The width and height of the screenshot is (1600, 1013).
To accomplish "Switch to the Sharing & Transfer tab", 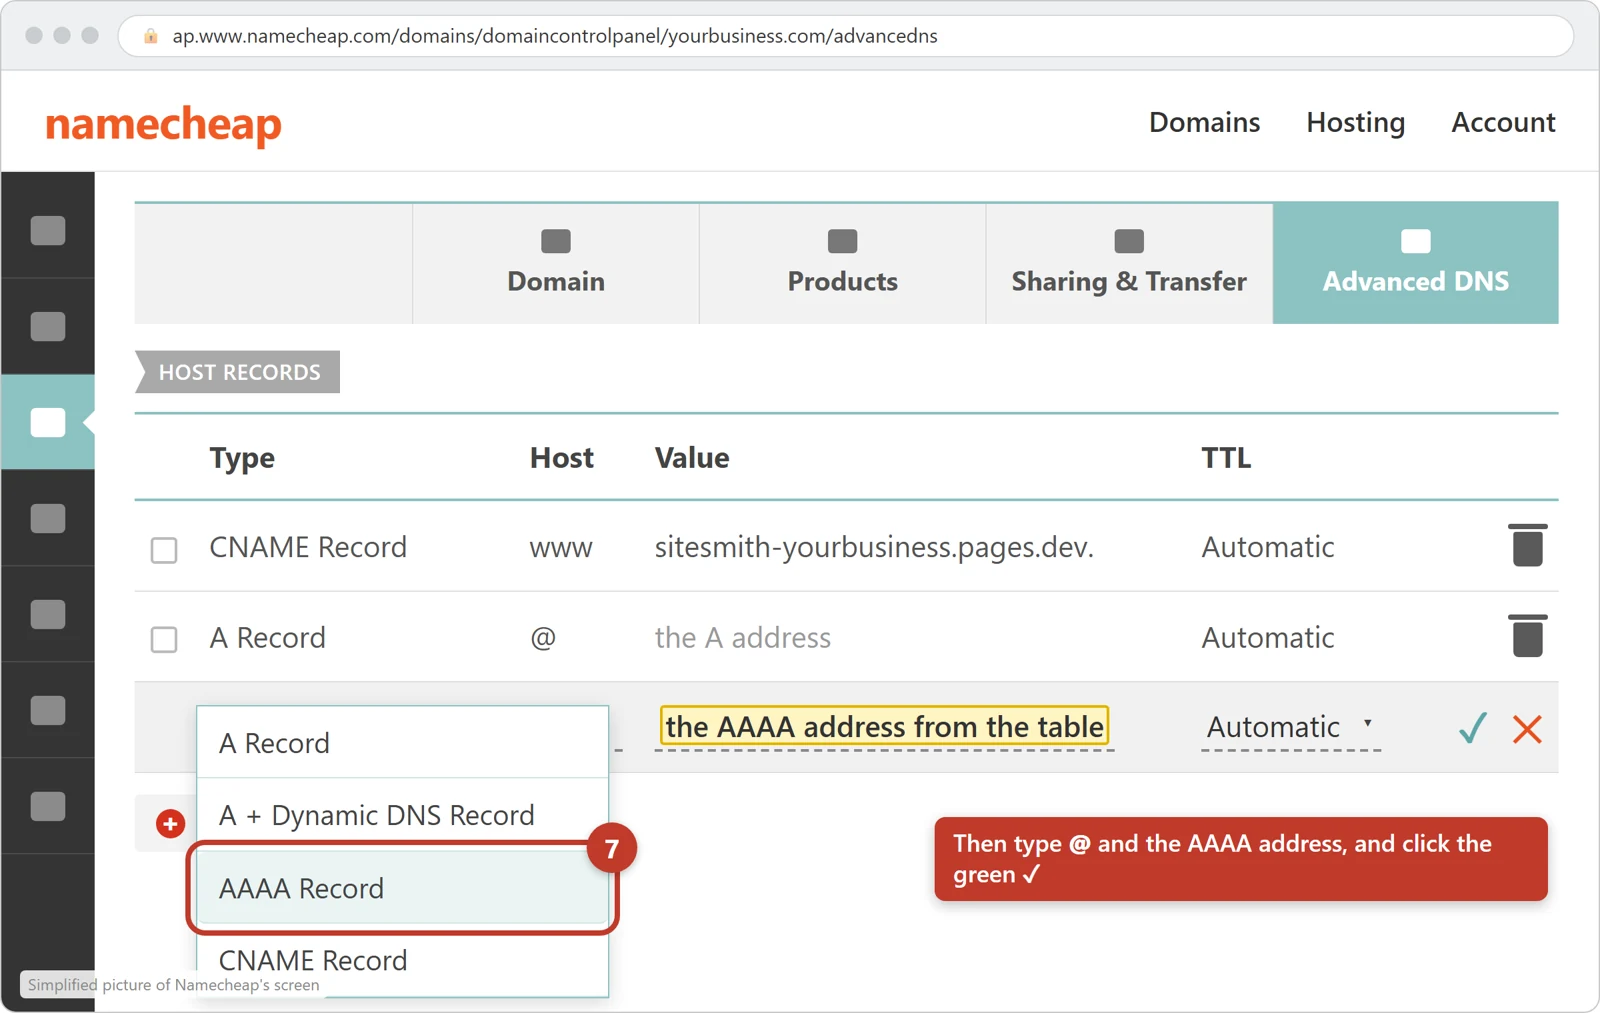I will pyautogui.click(x=1129, y=263).
